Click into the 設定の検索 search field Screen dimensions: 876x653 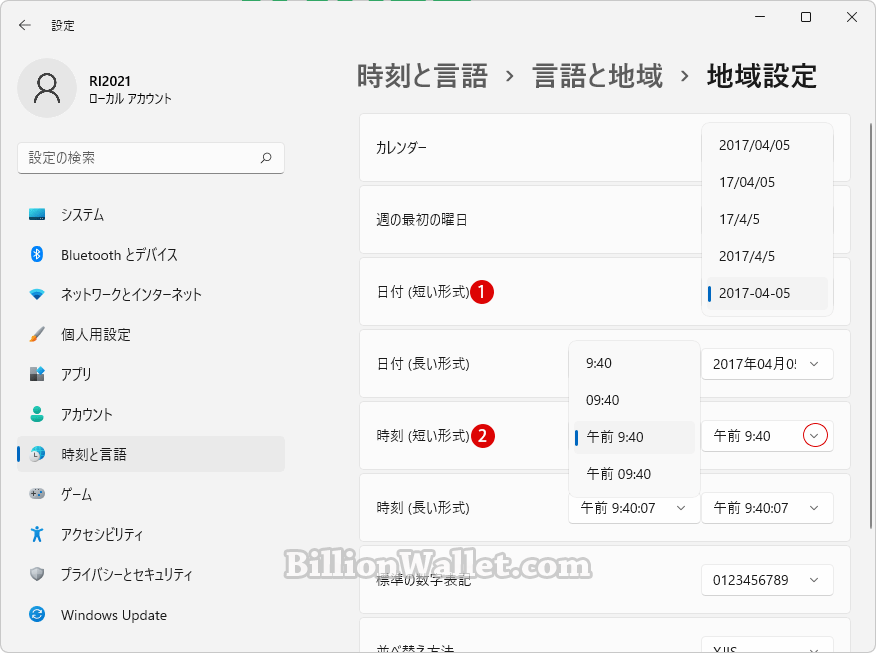(x=151, y=158)
